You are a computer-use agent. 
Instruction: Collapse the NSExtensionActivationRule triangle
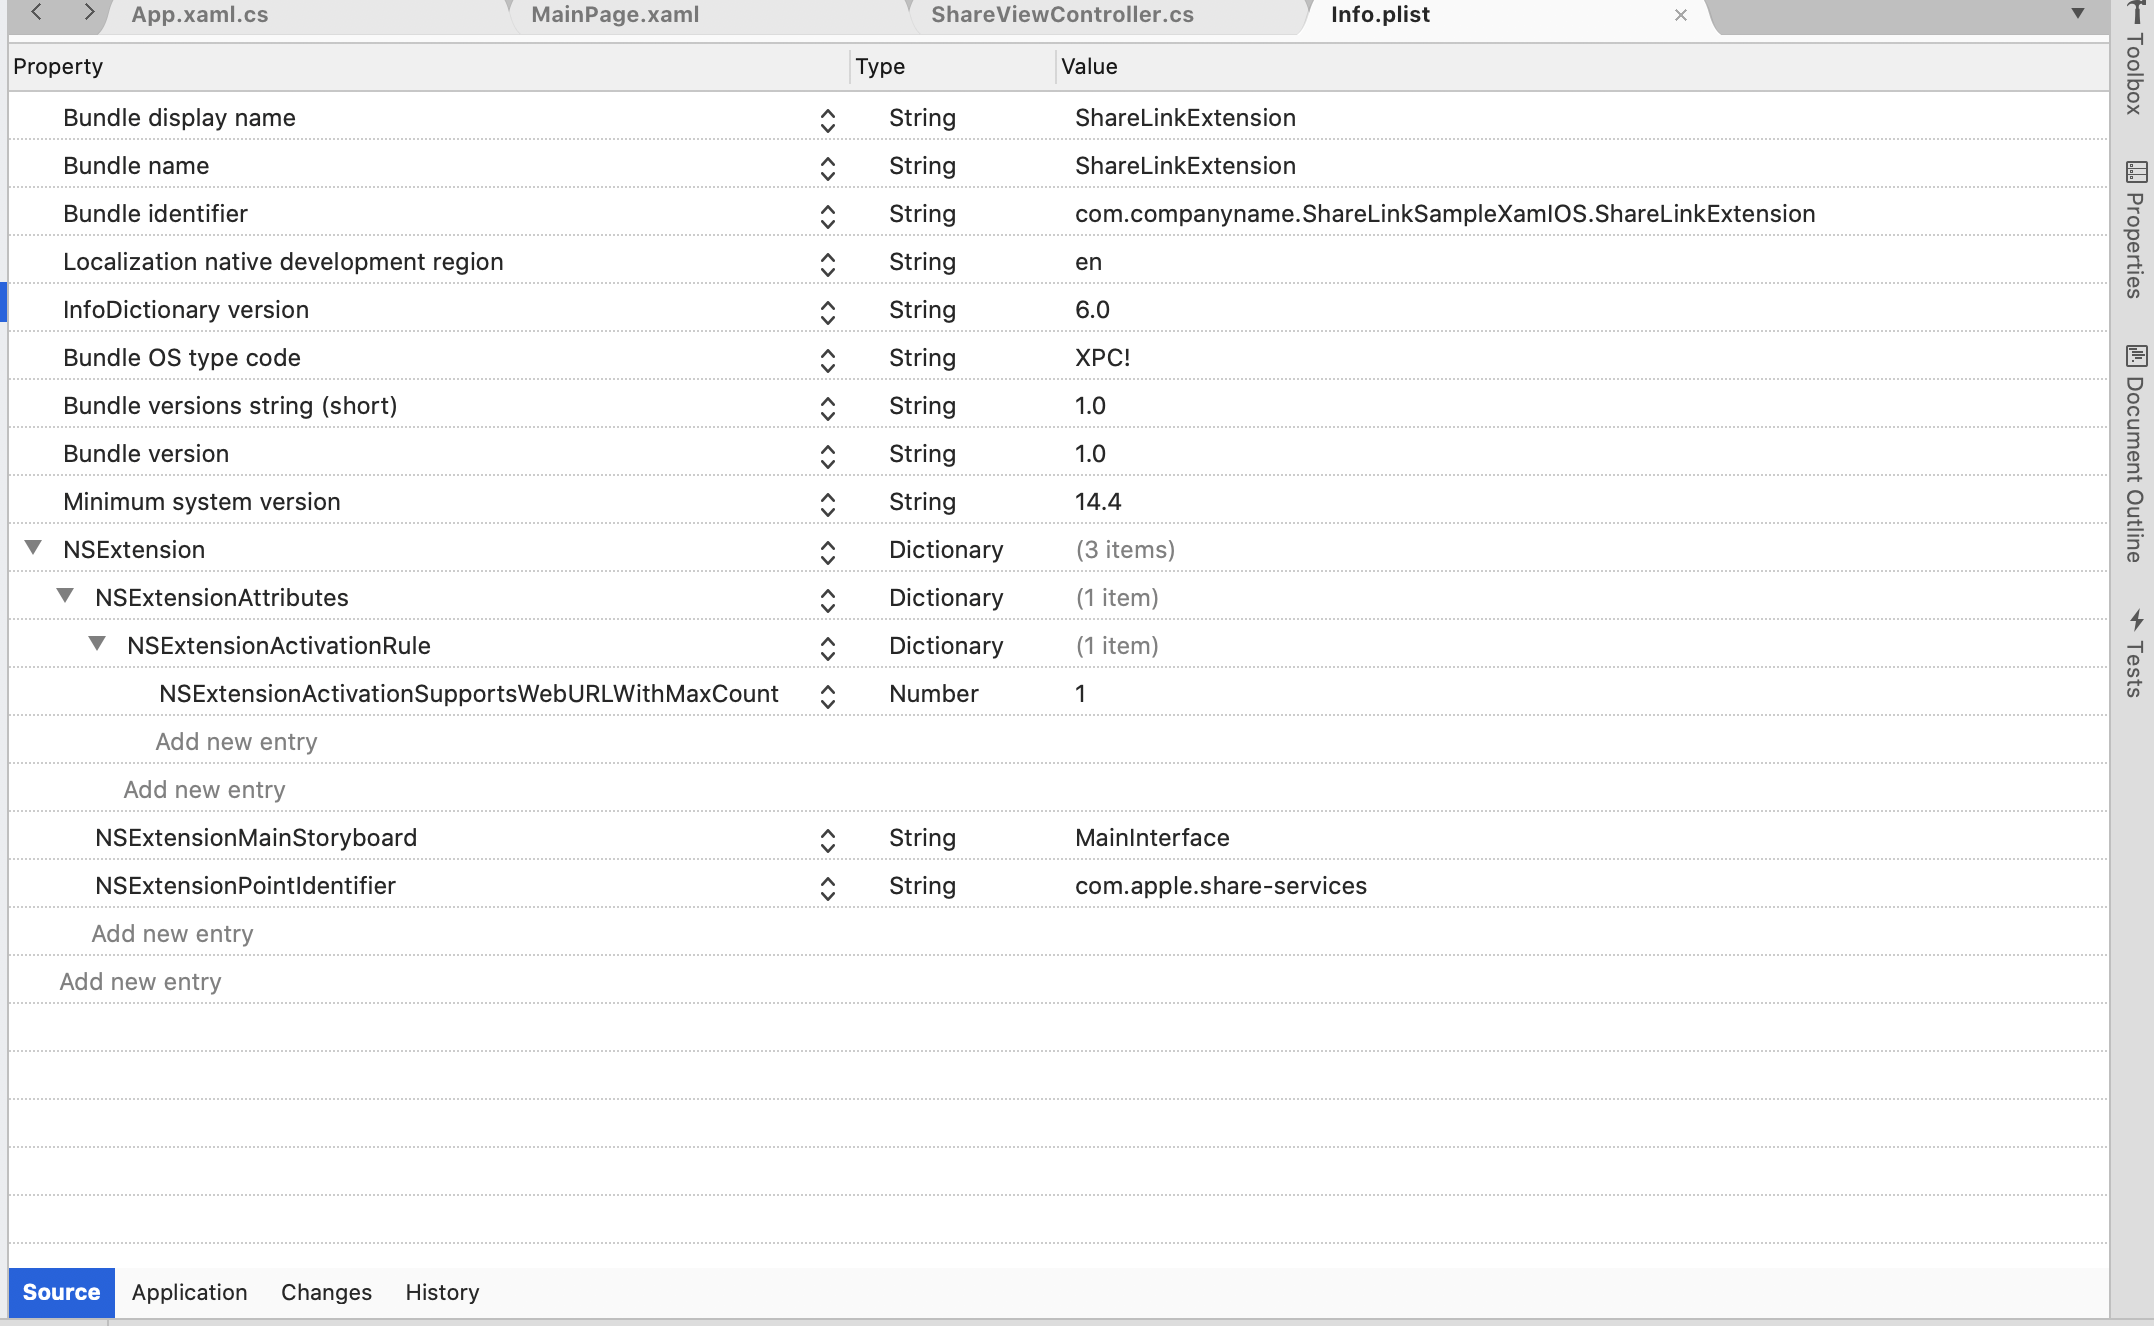coord(97,644)
